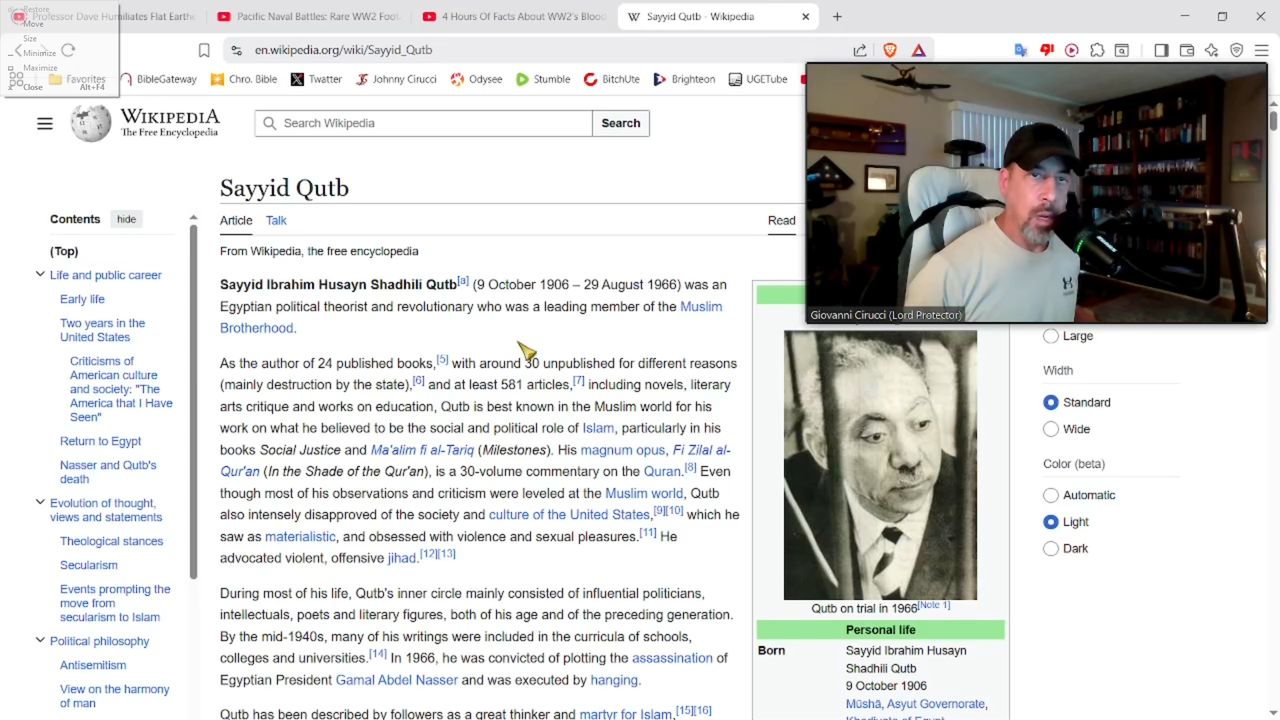
Task: Switch to the Talk tab
Action: tap(276, 220)
